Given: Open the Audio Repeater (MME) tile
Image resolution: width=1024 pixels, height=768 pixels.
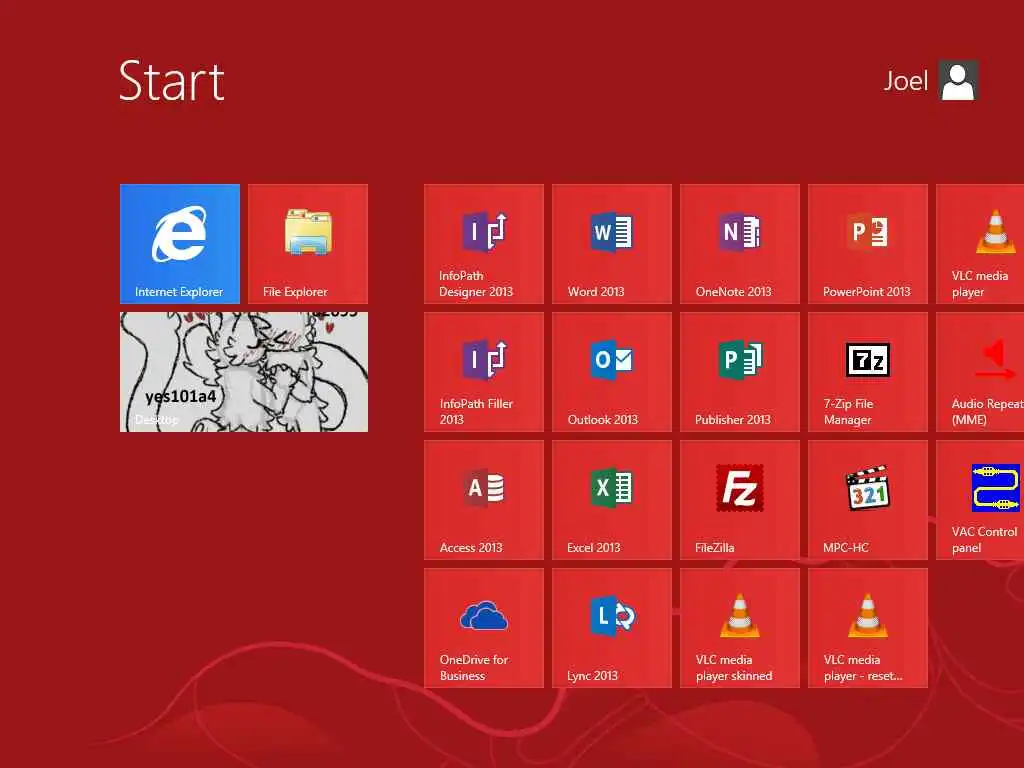Looking at the screenshot, I should [x=980, y=372].
